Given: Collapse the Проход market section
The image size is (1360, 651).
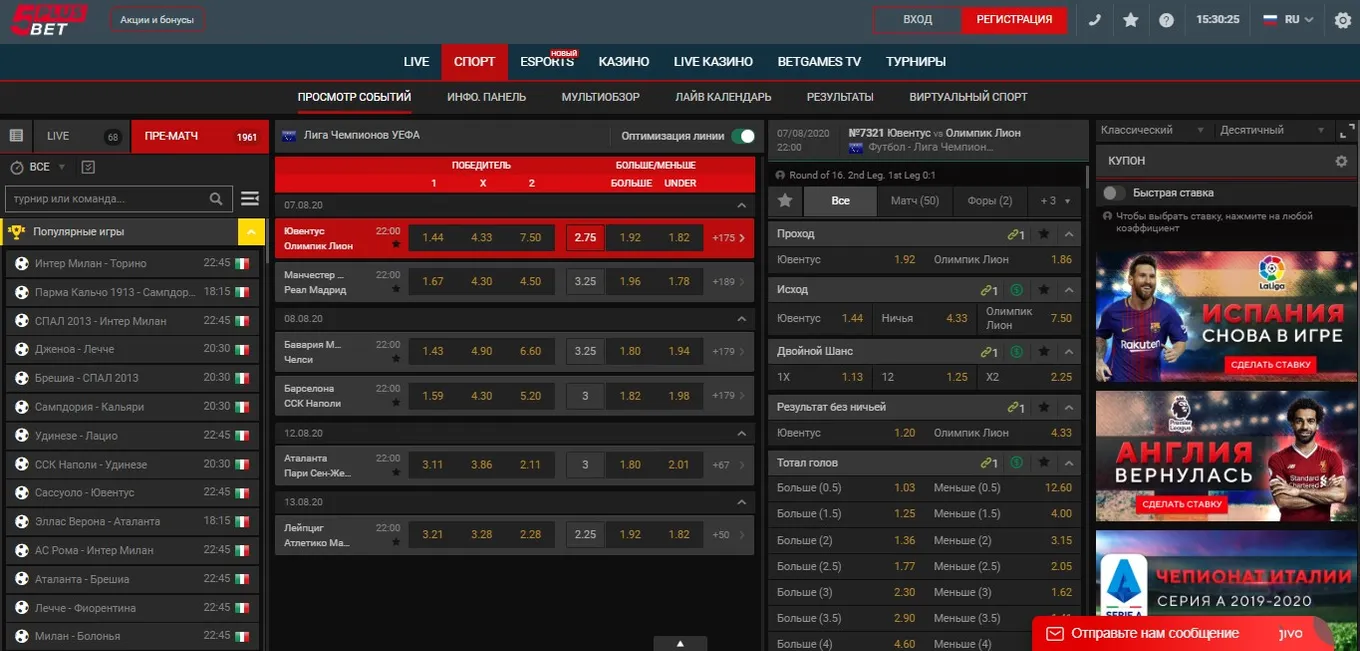Looking at the screenshot, I should pos(1069,234).
